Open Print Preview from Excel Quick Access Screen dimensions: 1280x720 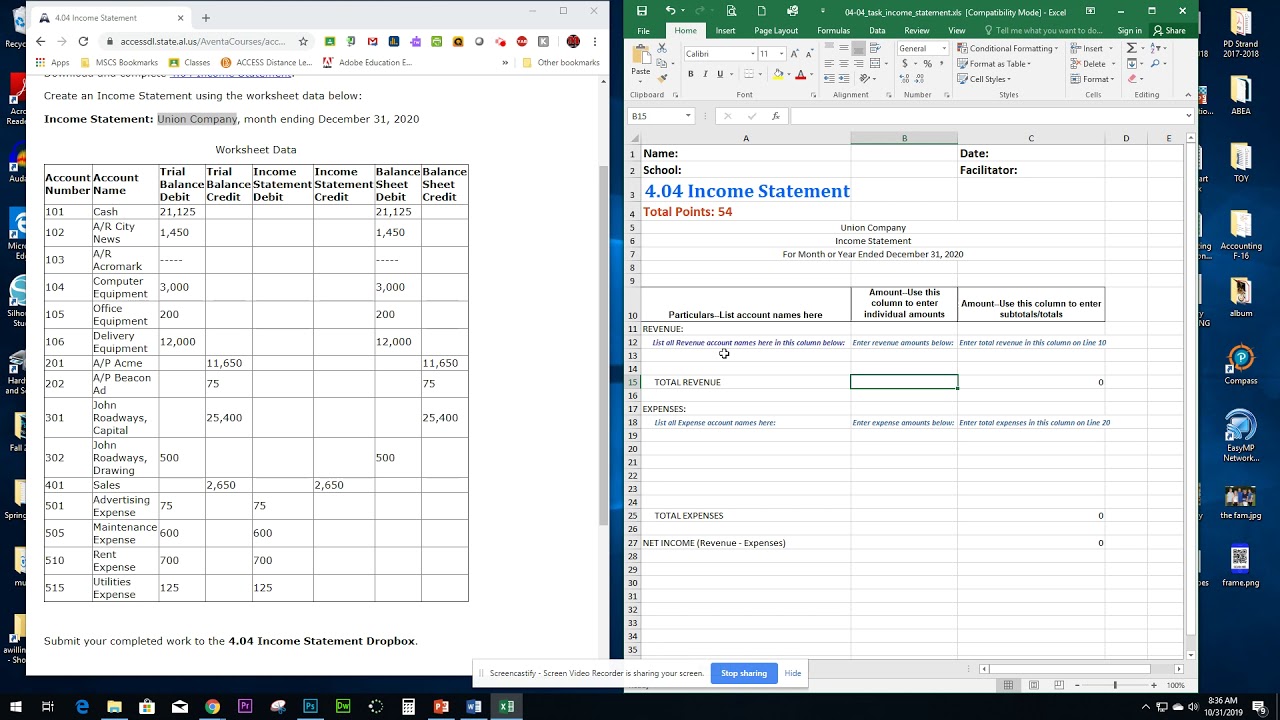[731, 11]
